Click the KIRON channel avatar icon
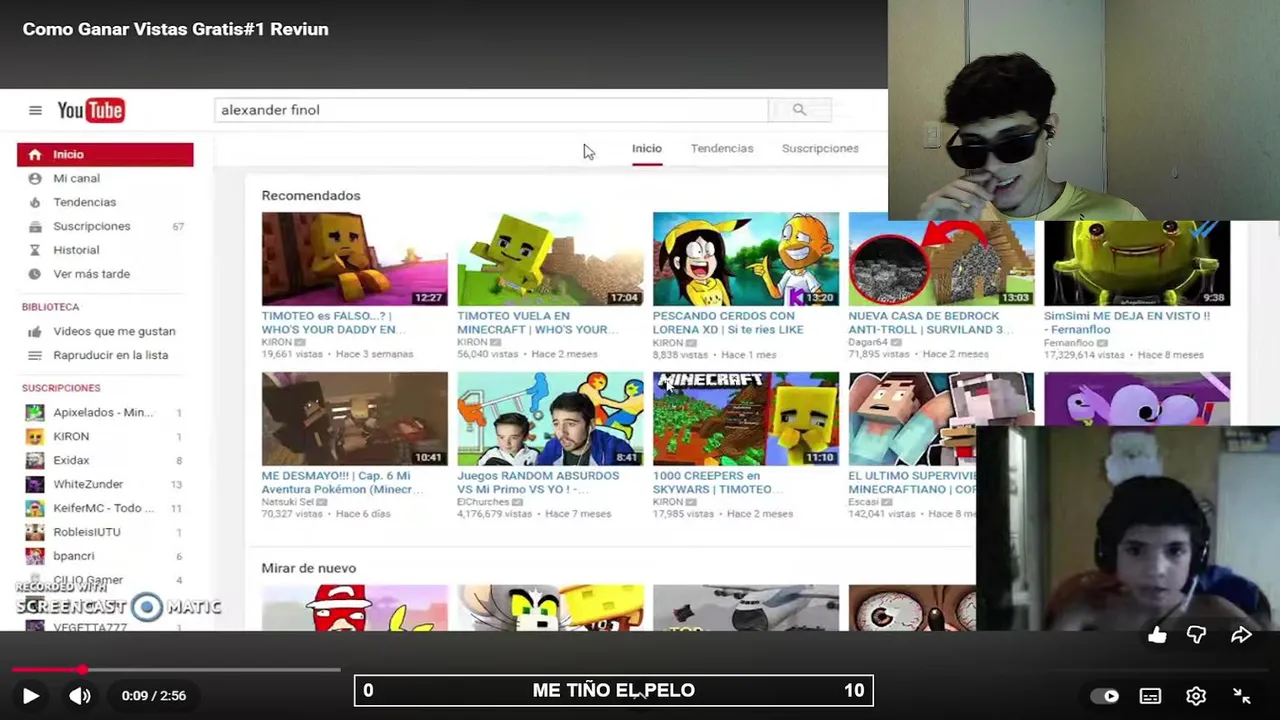The image size is (1280, 720). (x=35, y=436)
